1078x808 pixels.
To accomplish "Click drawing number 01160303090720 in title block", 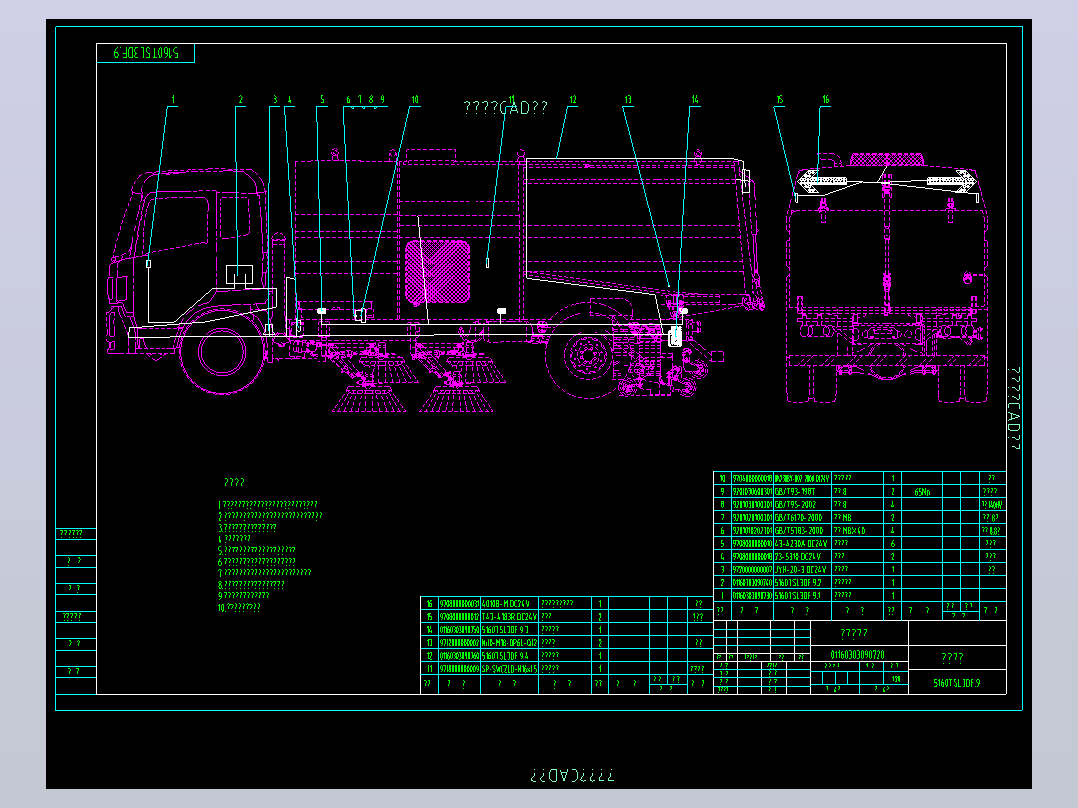I will (x=857, y=655).
